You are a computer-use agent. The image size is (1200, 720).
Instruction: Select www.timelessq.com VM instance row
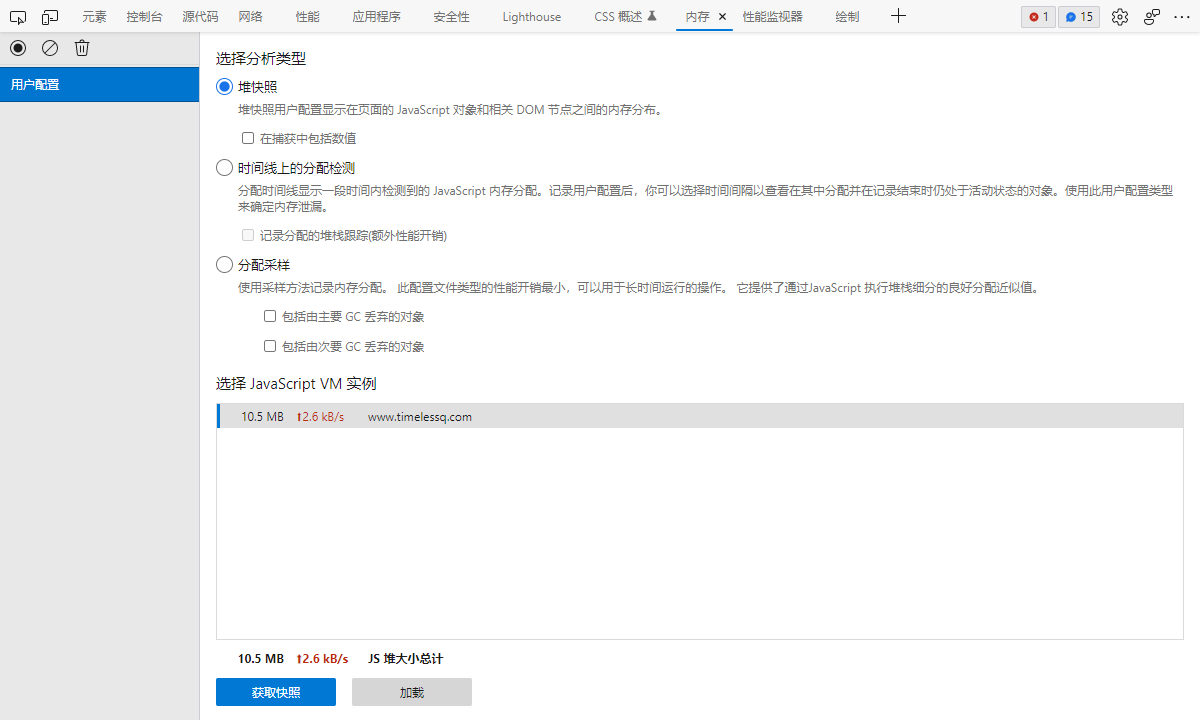[700, 416]
